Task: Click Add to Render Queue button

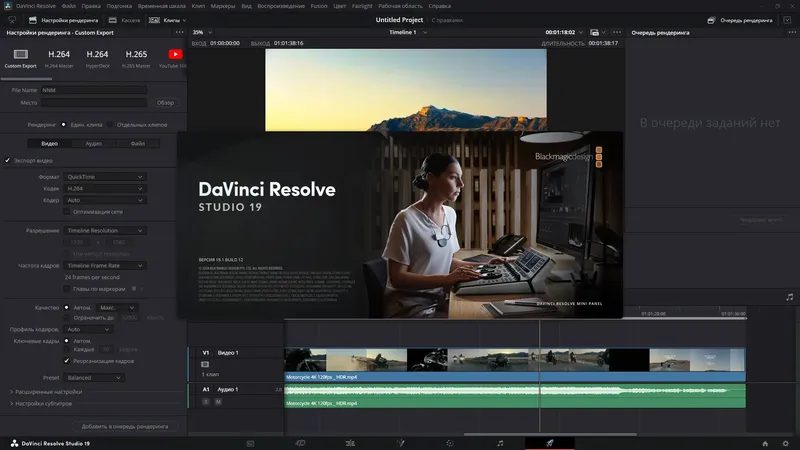Action: pos(124,426)
